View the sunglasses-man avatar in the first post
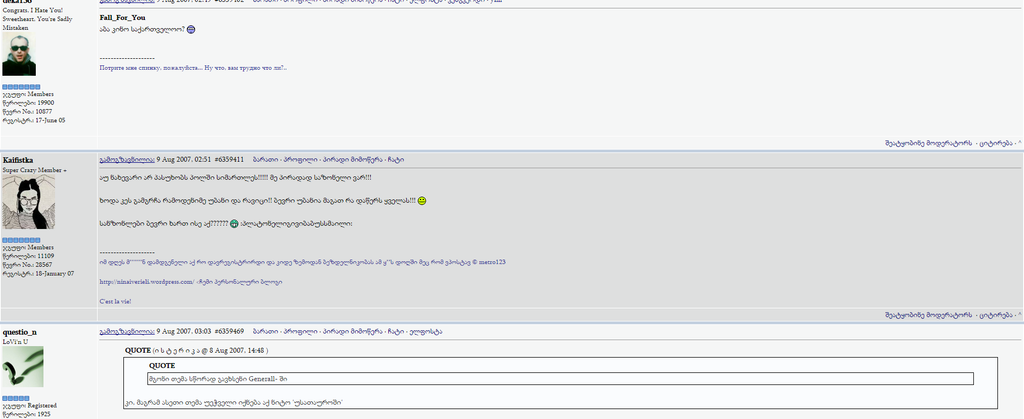This screenshot has height=419, width=1024. click(x=19, y=55)
